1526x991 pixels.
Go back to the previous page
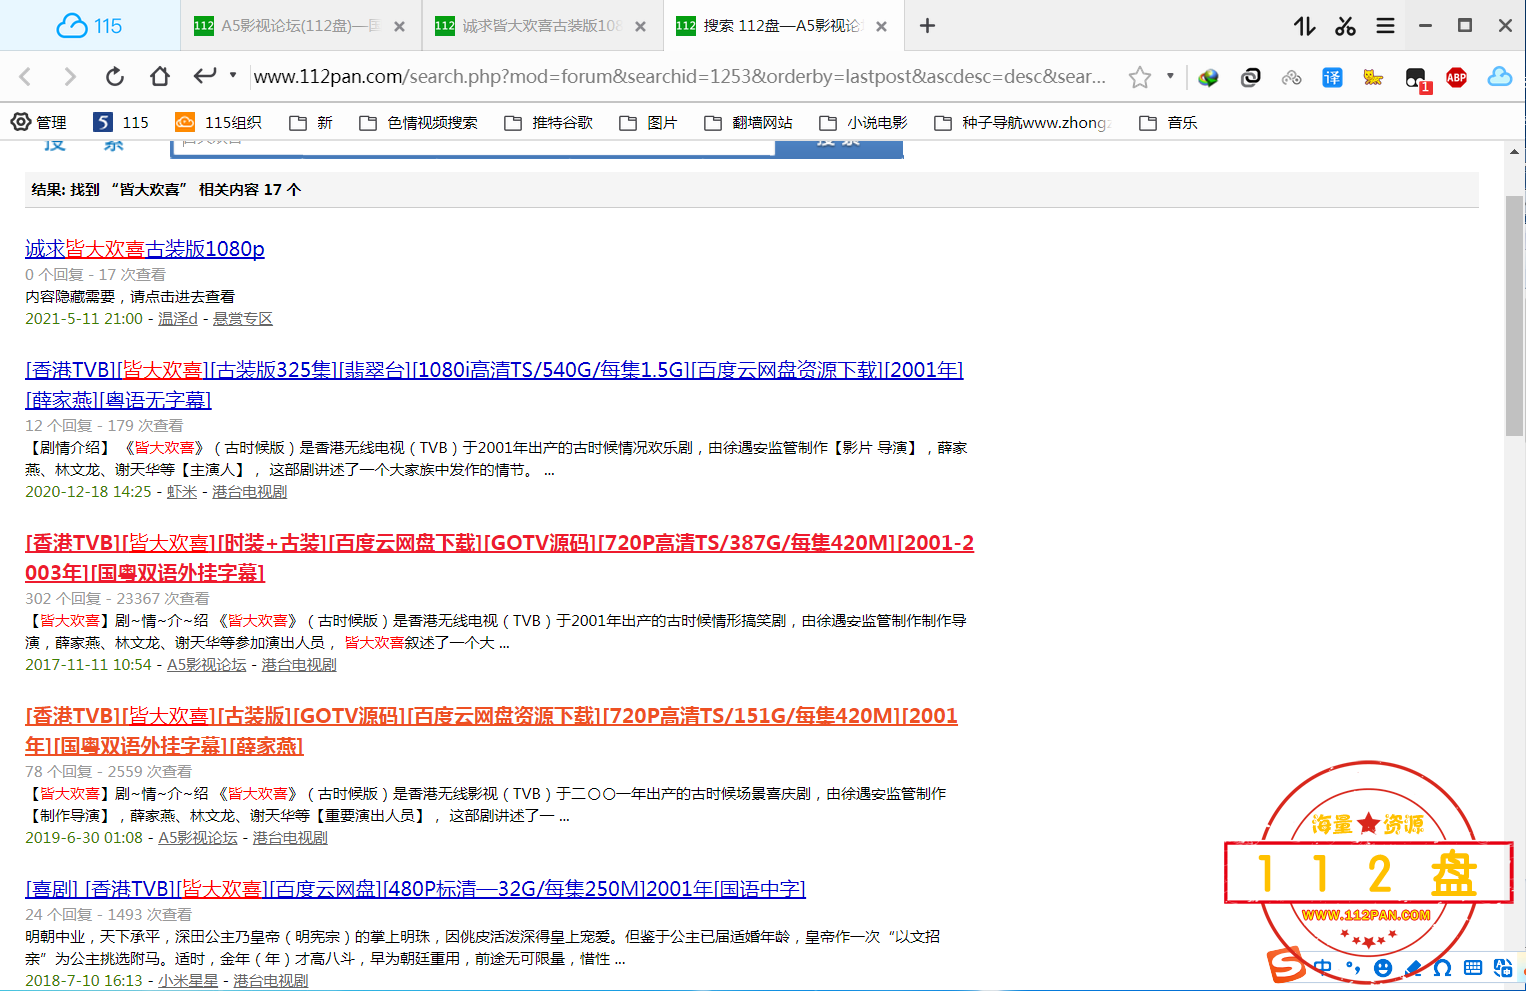pos(26,76)
